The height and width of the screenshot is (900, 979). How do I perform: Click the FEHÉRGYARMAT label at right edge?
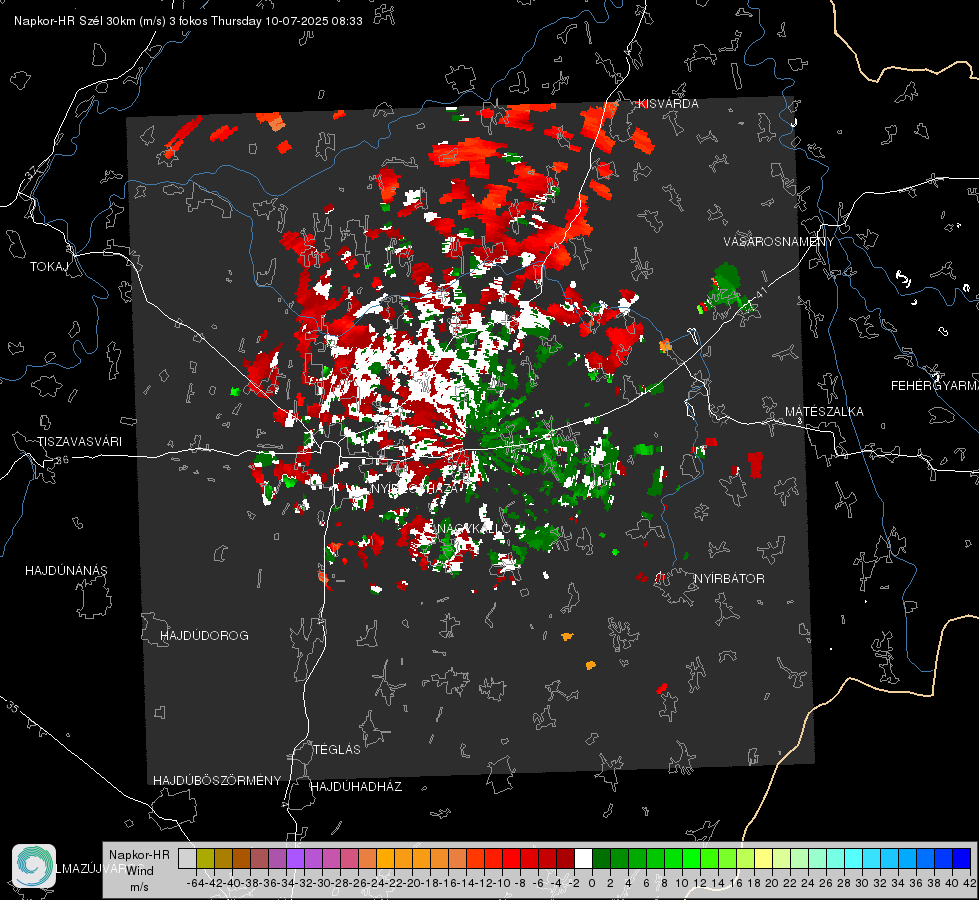[934, 386]
